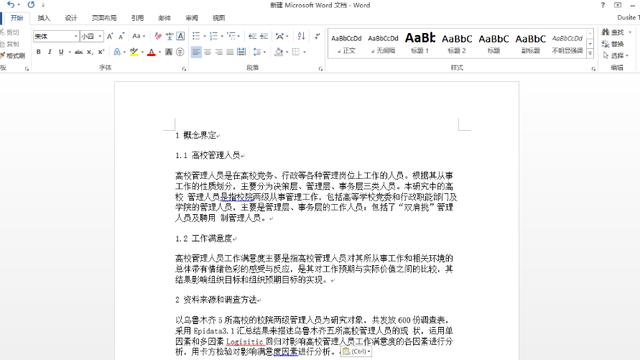Open the font size dropdown
The image size is (640, 360).
(100, 36)
